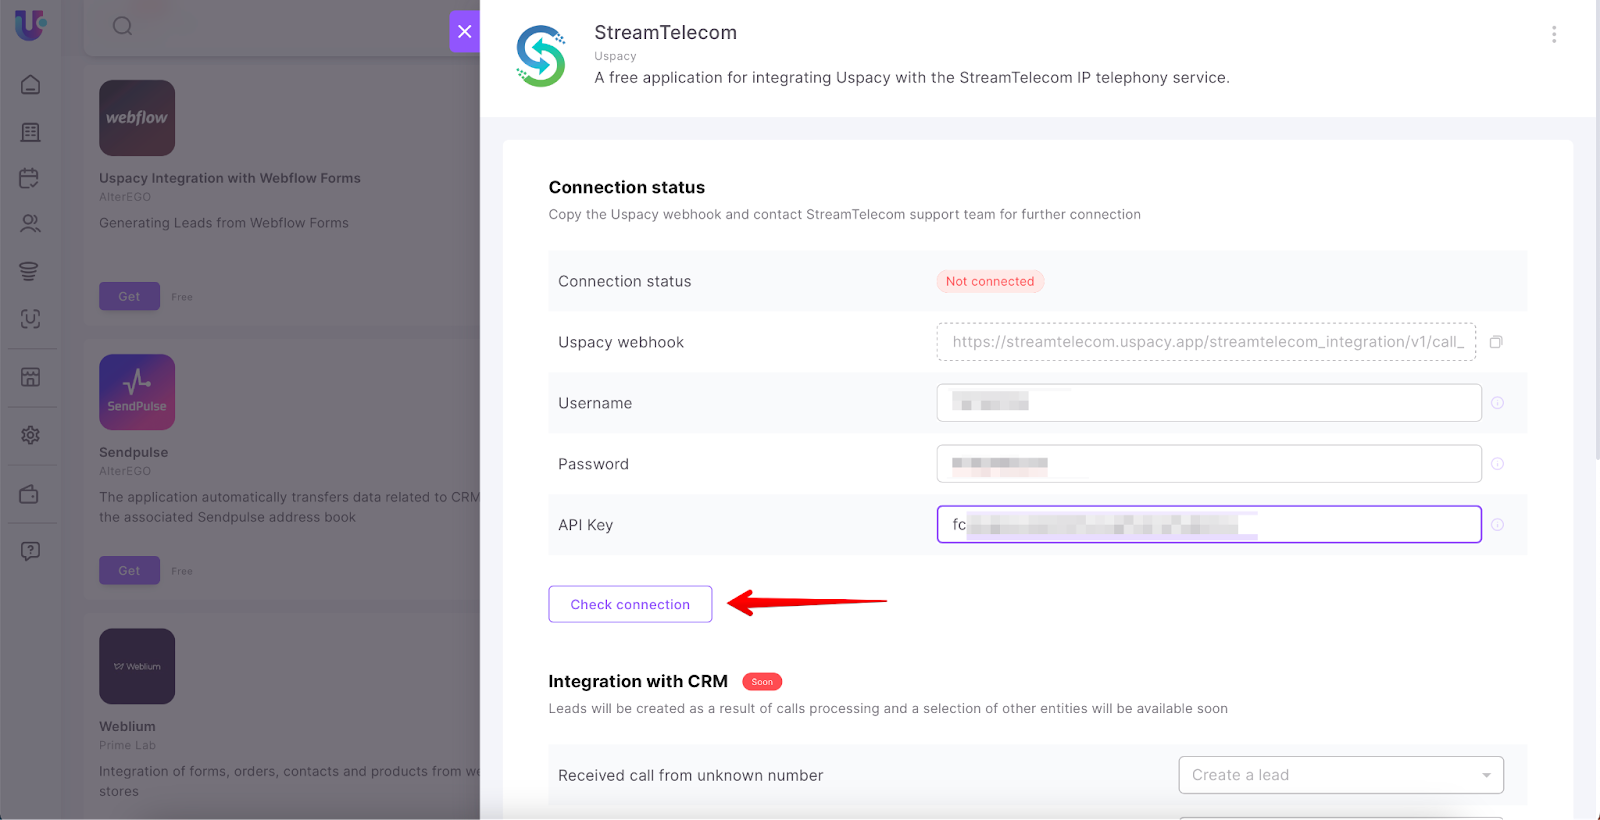1600x820 pixels.
Task: Open settings gear in sidebar
Action: (30, 435)
